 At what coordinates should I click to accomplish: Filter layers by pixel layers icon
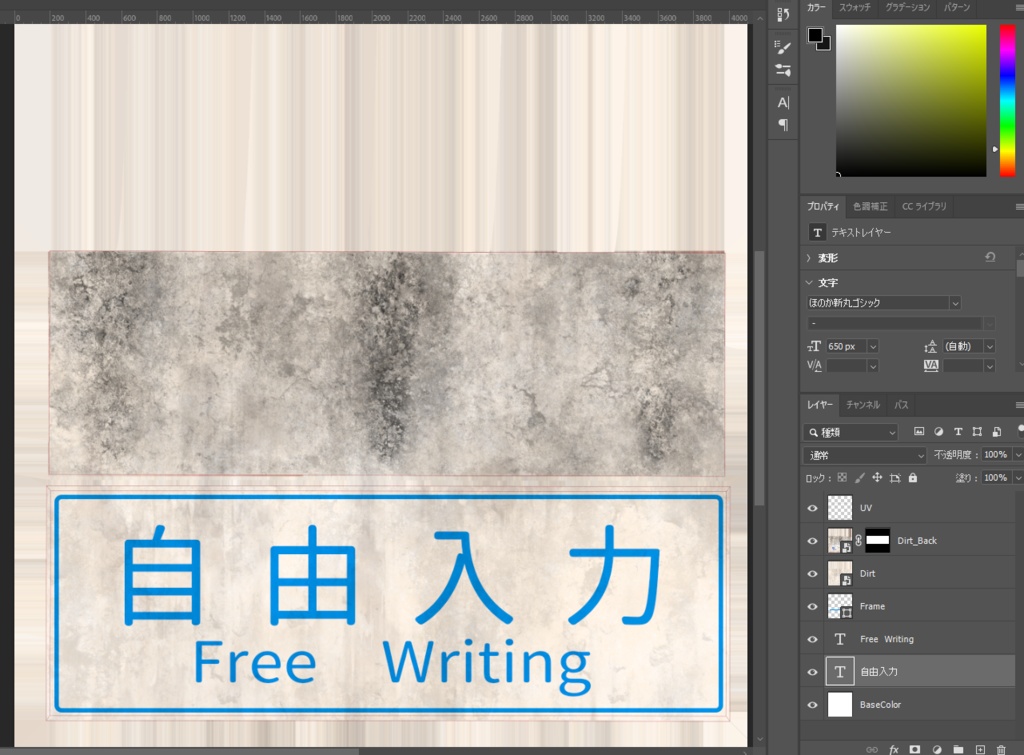click(919, 432)
